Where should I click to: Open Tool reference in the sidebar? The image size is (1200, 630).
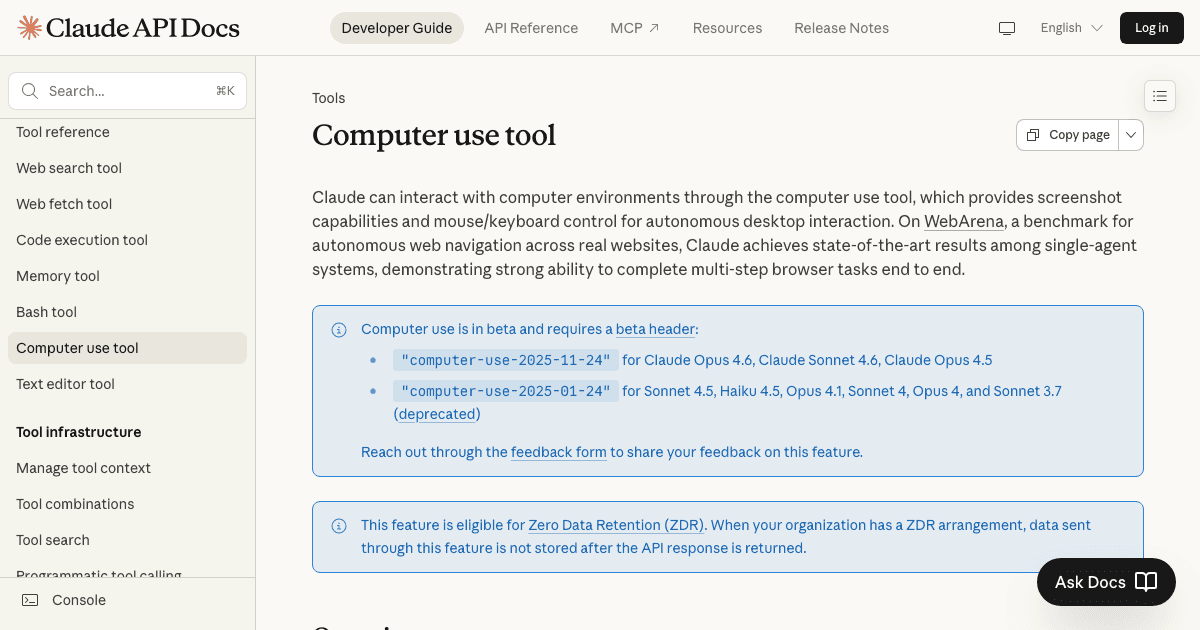pos(63,132)
